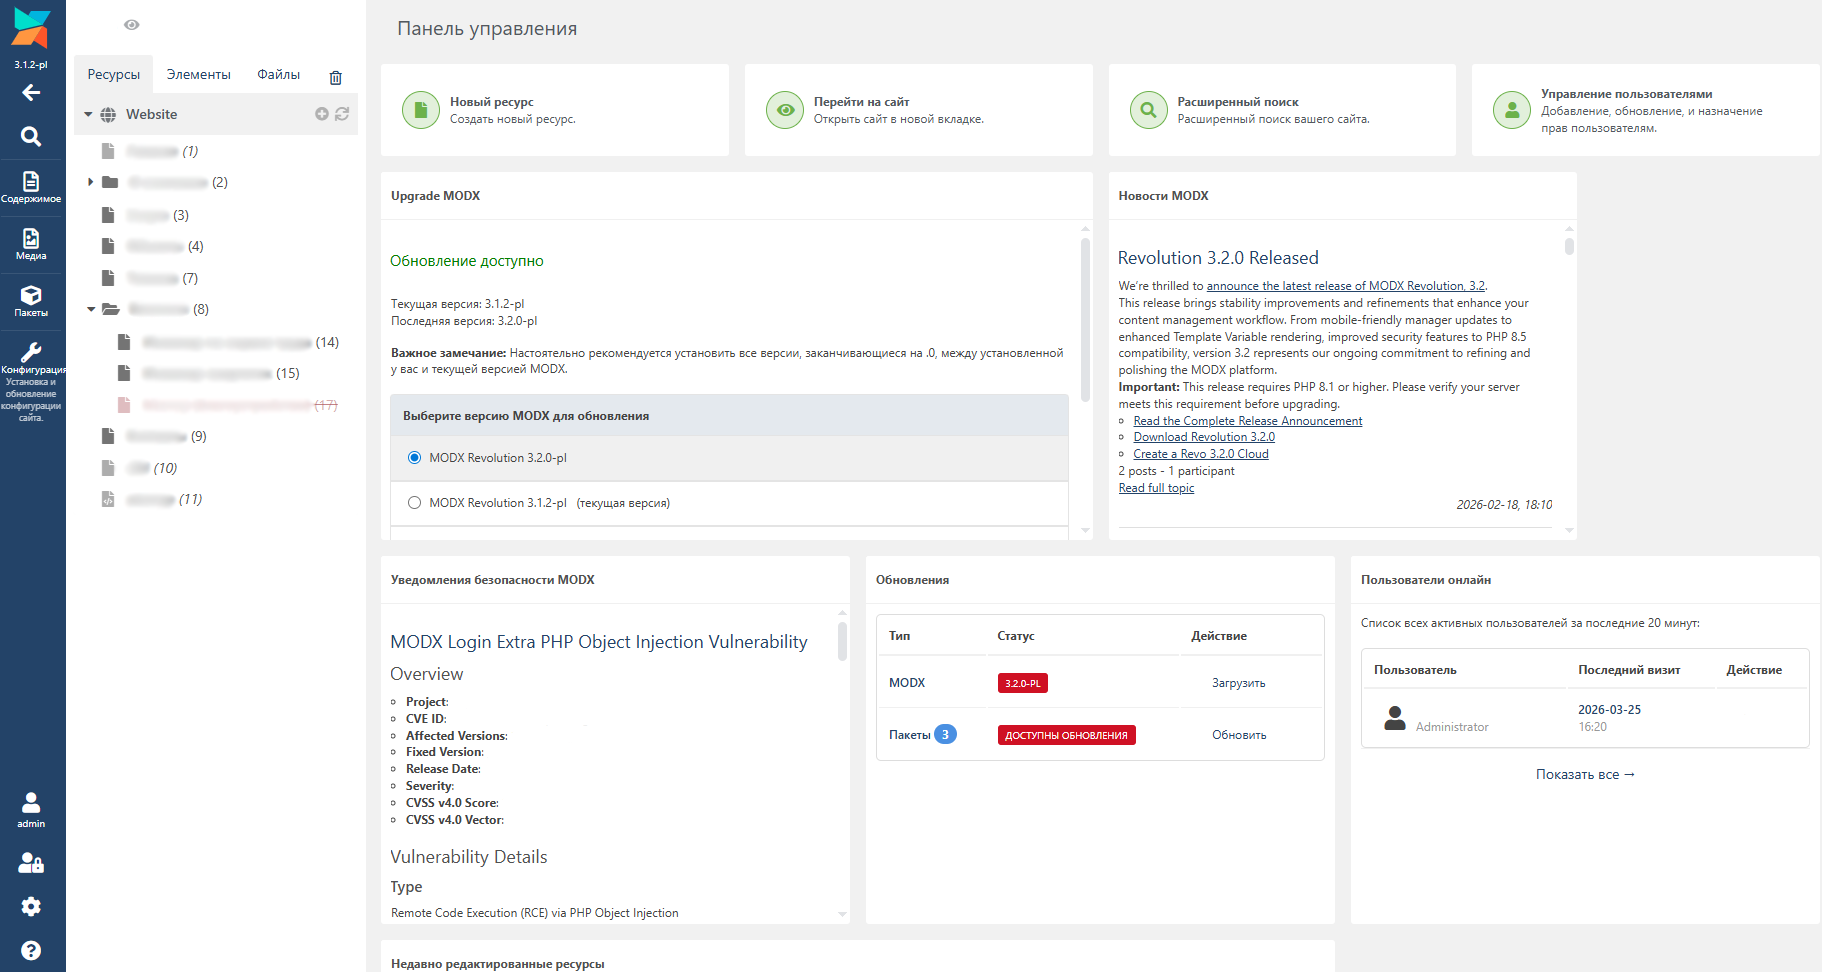
Task: Click the plus icon beside Website
Action: pyautogui.click(x=322, y=114)
